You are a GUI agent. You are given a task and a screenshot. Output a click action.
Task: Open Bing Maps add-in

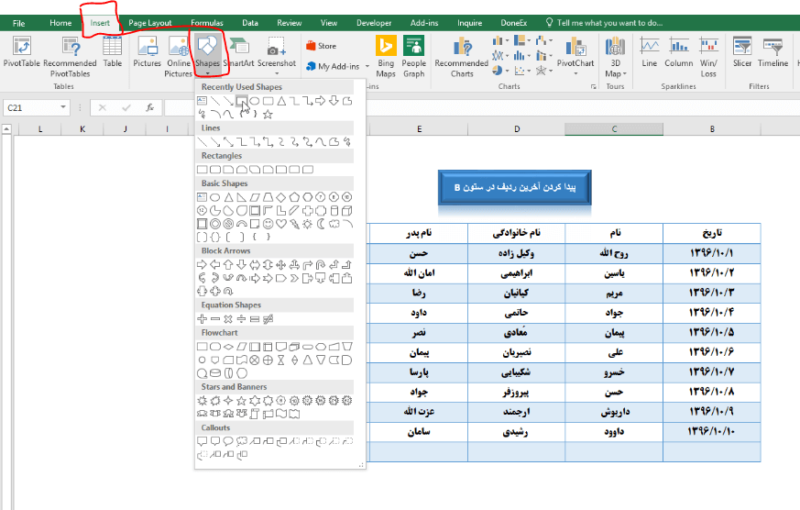point(385,55)
